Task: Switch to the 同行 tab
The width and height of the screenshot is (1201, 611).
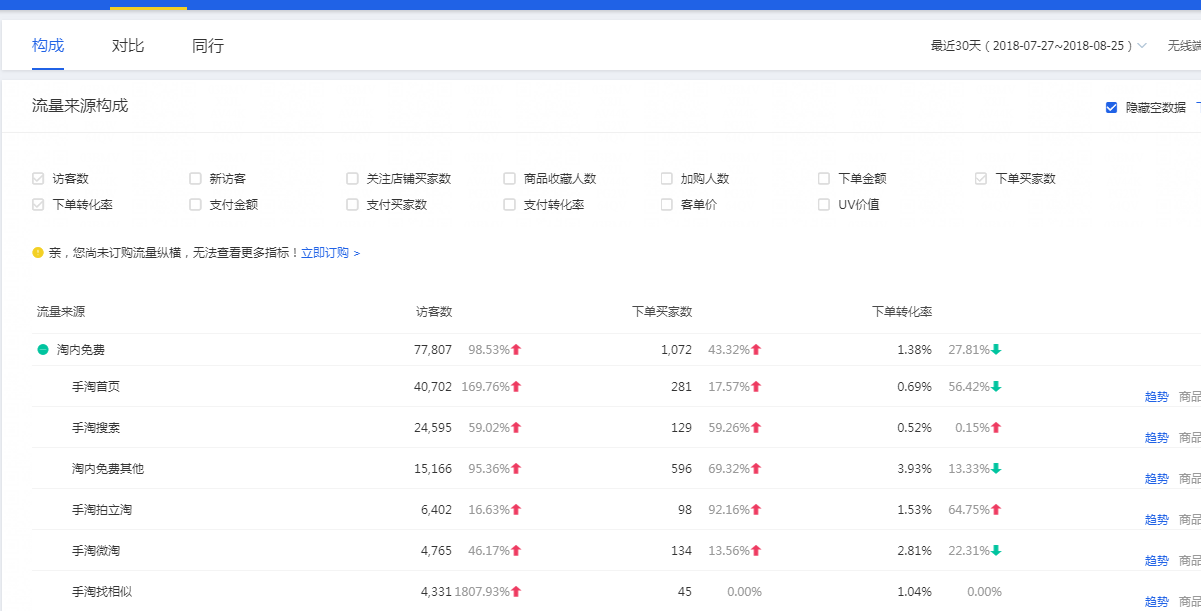Action: (208, 46)
